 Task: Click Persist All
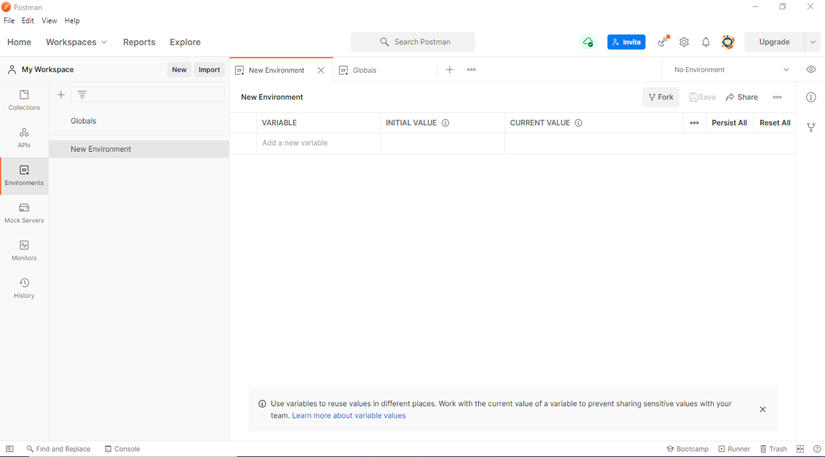pyautogui.click(x=729, y=123)
